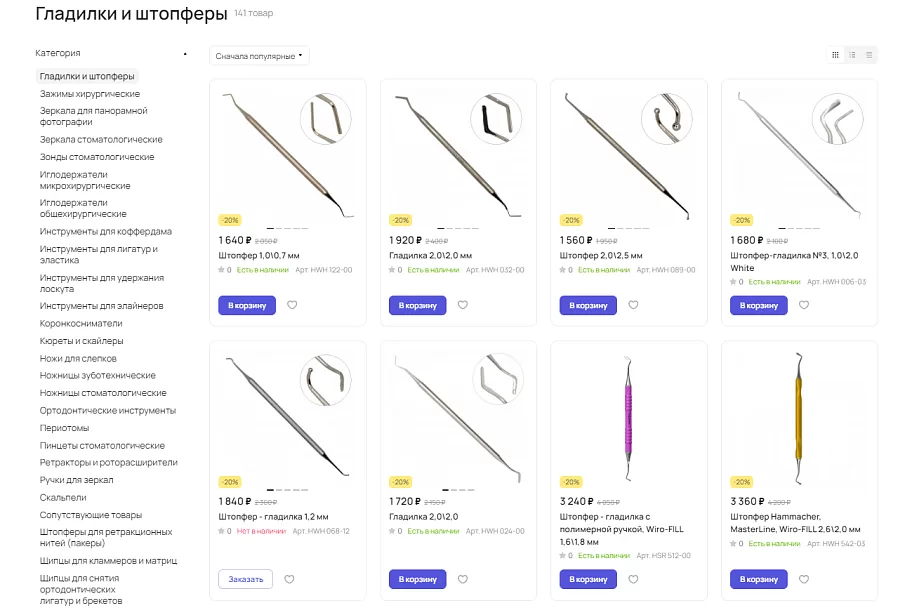The width and height of the screenshot is (912, 608).
Task: Switch to grid view icon
Action: coord(835,55)
